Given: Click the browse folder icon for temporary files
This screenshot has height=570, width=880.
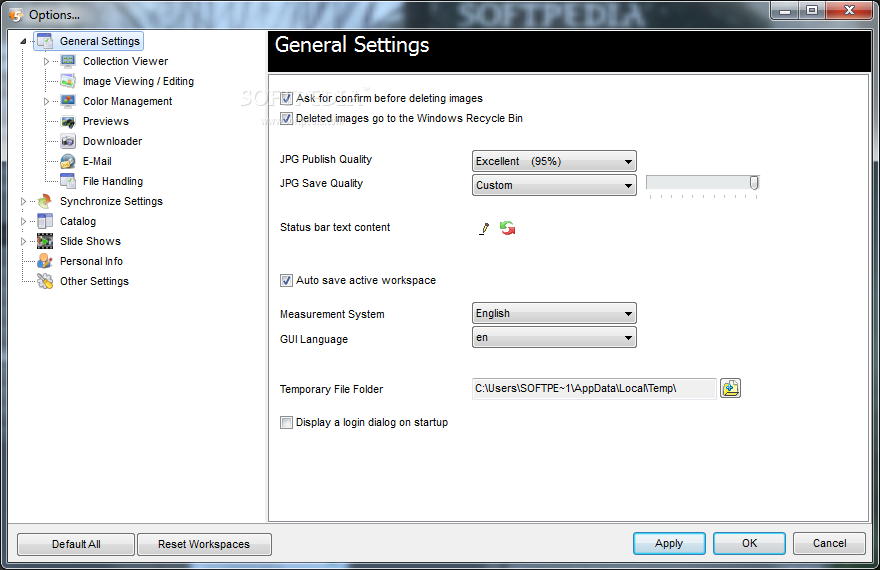Looking at the screenshot, I should (730, 388).
